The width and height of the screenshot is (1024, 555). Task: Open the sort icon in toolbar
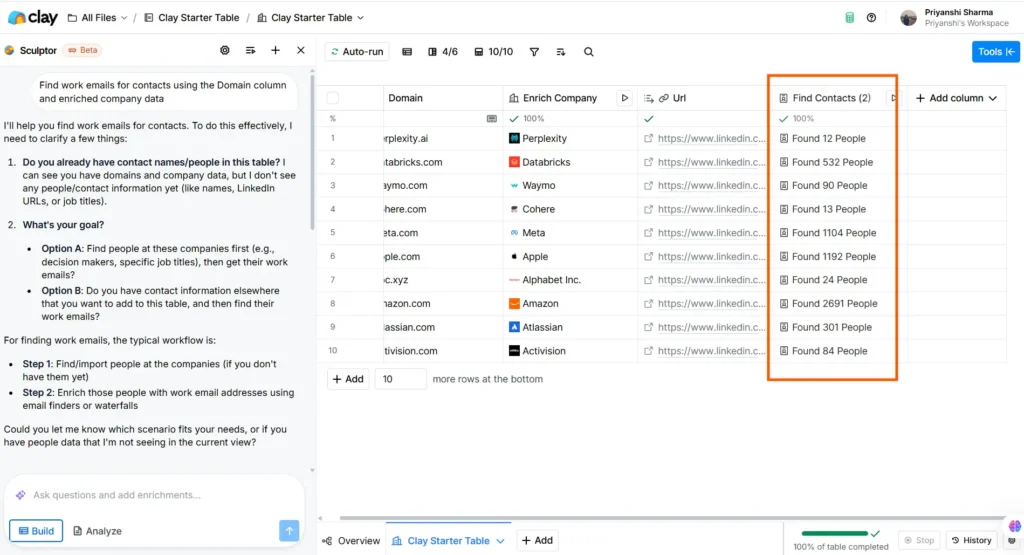[560, 52]
